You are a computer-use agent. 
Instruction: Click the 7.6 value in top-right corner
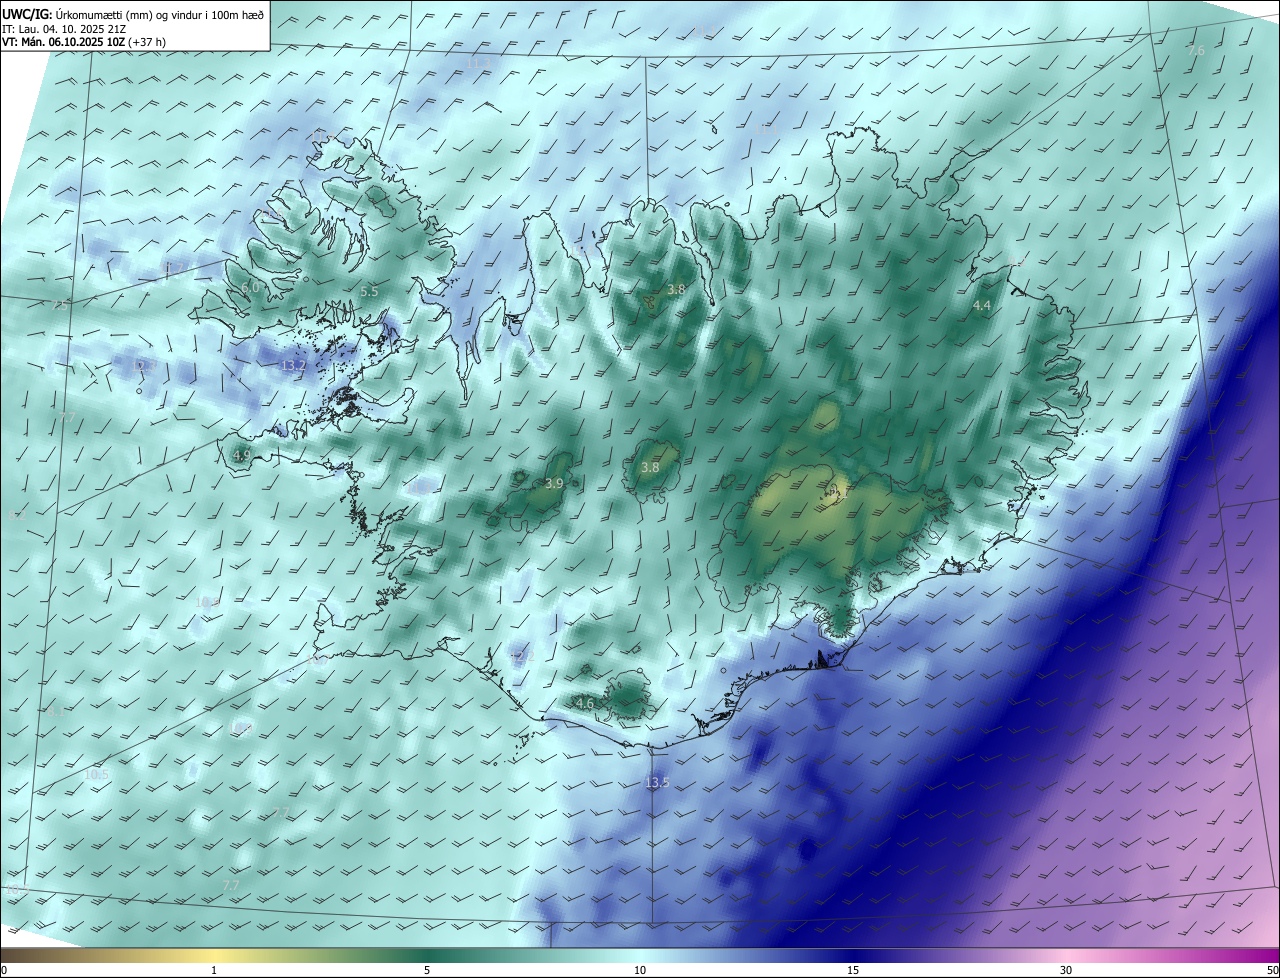point(1196,50)
